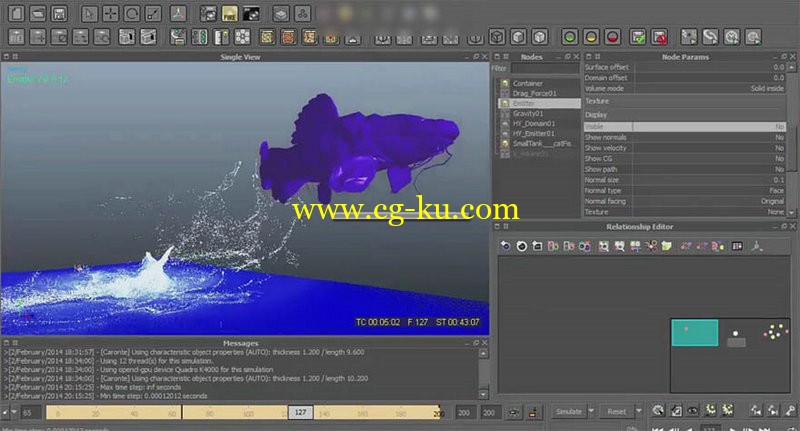The image size is (800, 431).
Task: Select the HY_Domain01 node
Action: tap(534, 123)
